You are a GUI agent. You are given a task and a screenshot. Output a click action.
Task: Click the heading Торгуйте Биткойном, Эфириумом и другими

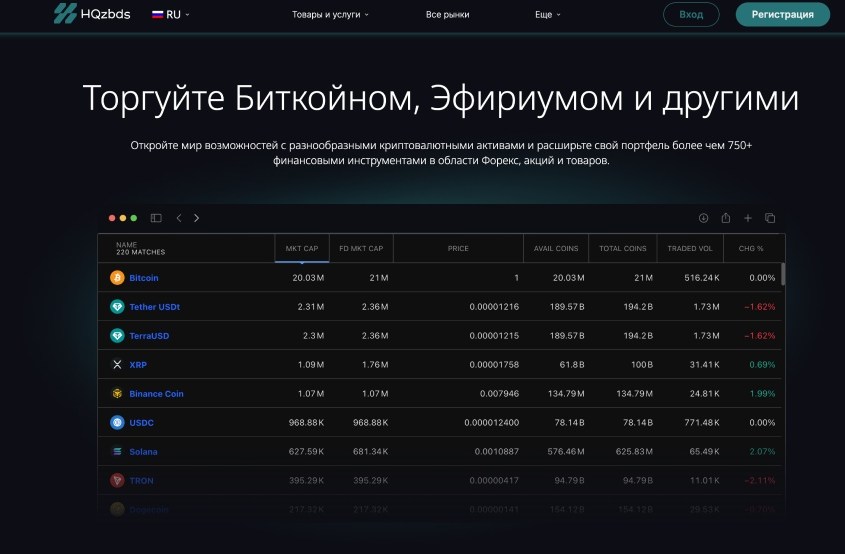[441, 99]
